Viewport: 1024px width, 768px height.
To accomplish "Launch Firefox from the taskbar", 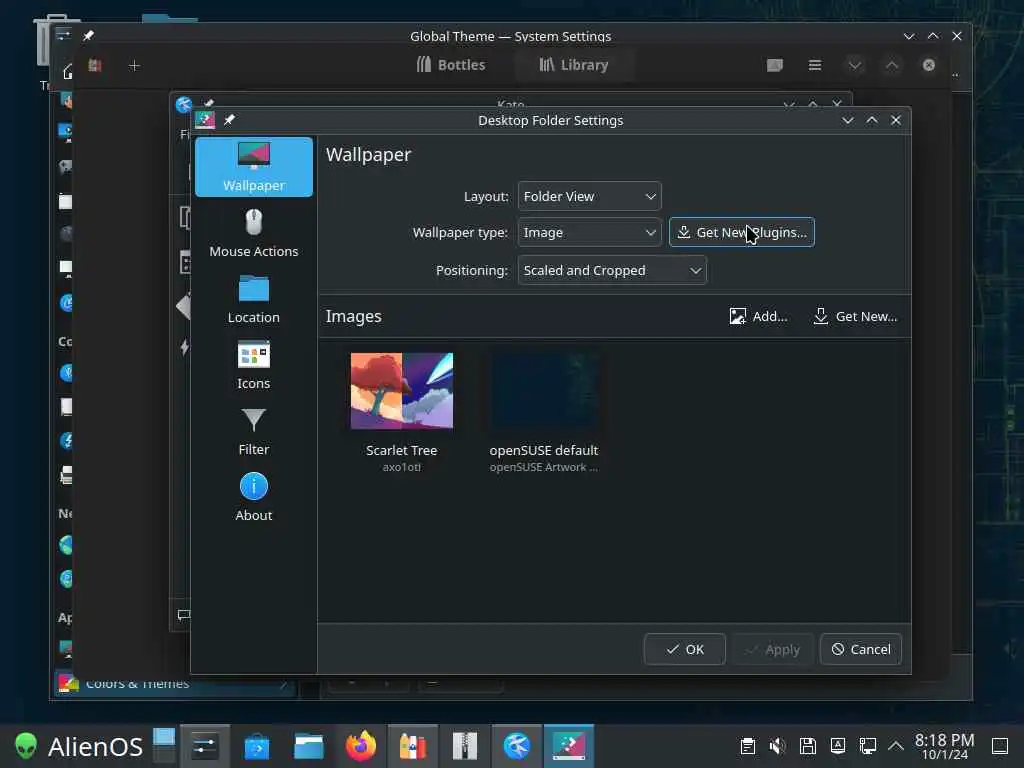I will pyautogui.click(x=360, y=746).
